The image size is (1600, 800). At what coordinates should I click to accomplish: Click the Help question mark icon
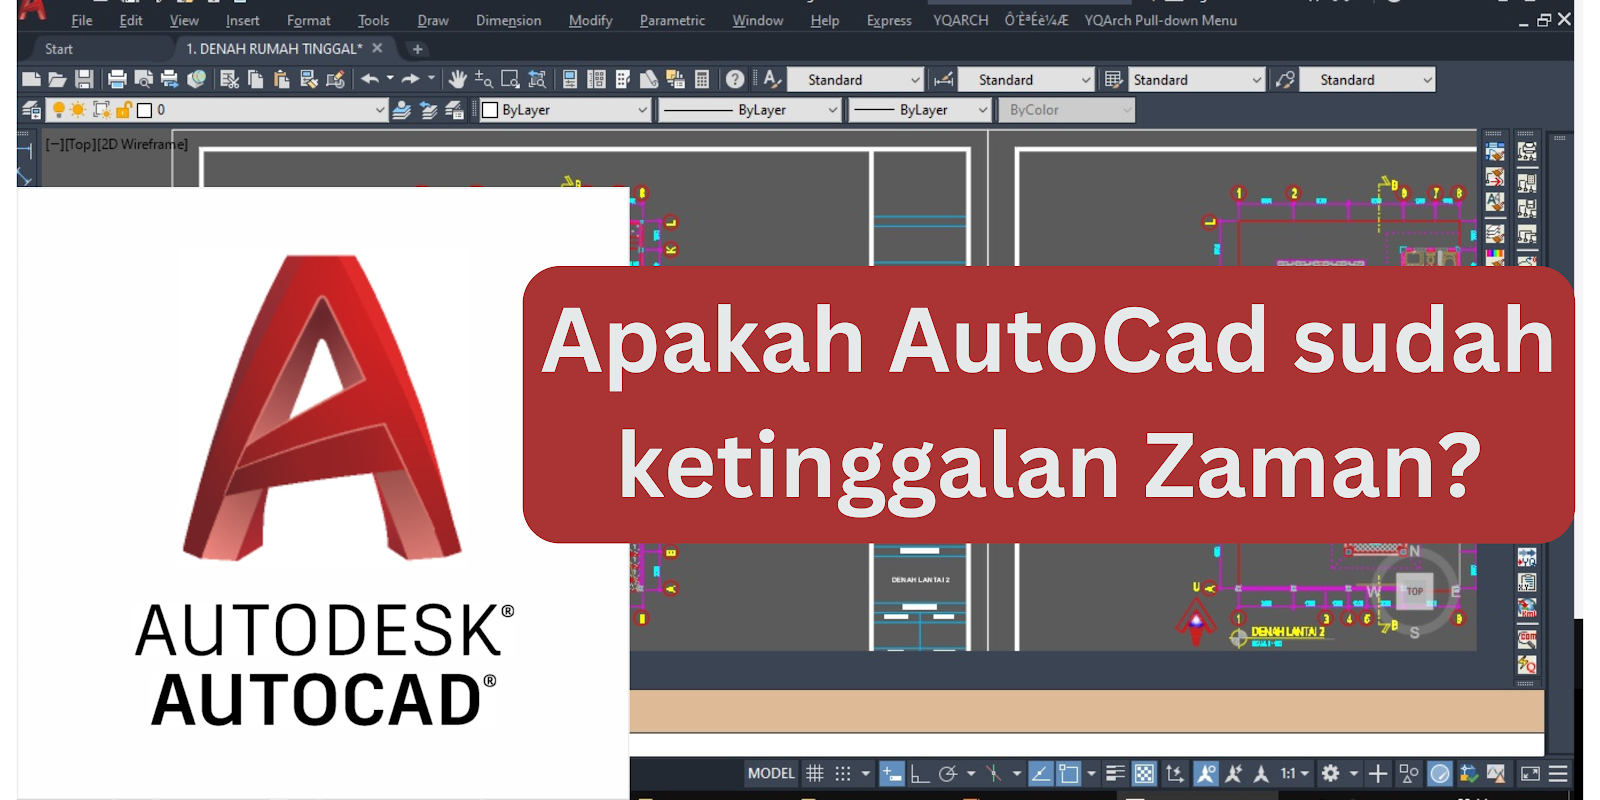(735, 79)
